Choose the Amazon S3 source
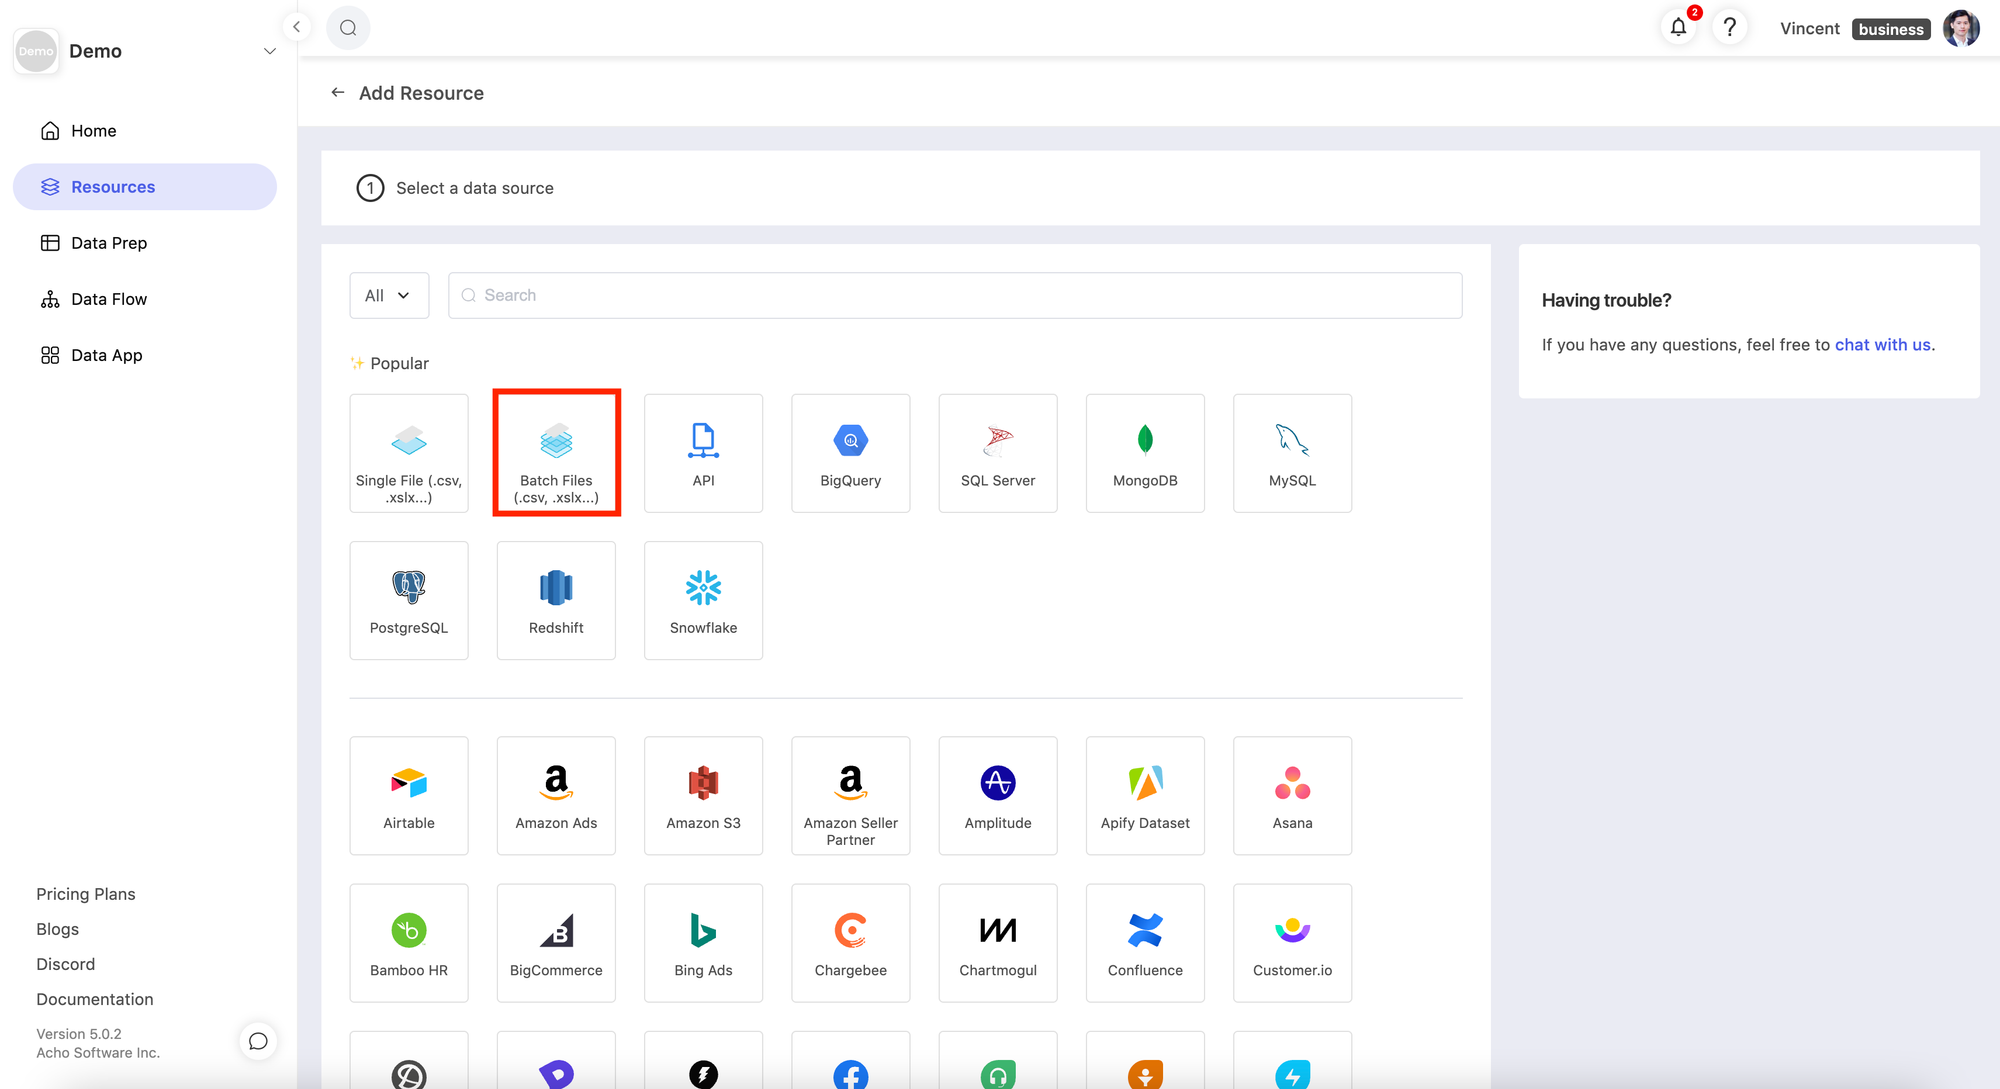 tap(703, 796)
